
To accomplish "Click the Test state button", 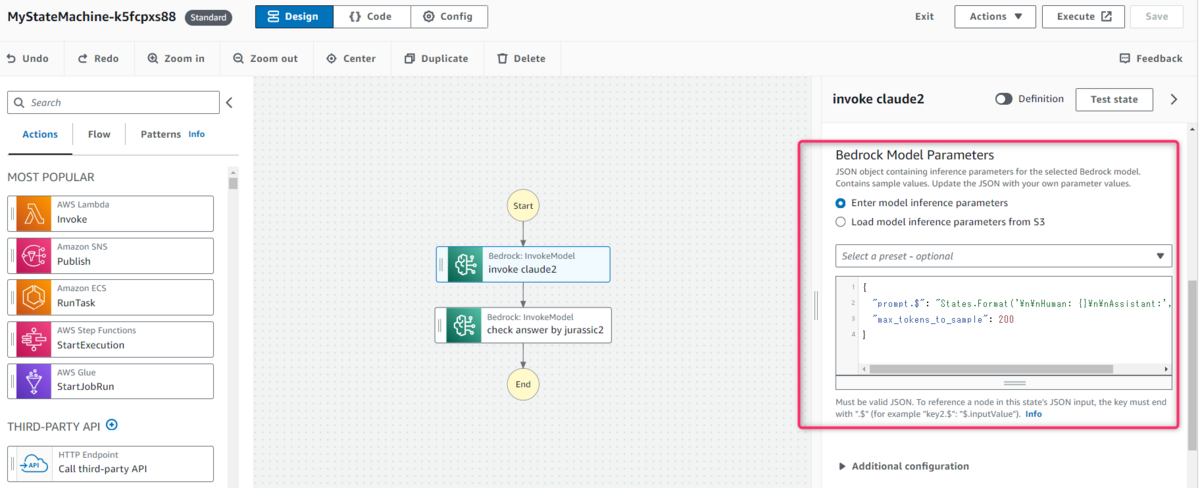I will (x=1114, y=99).
